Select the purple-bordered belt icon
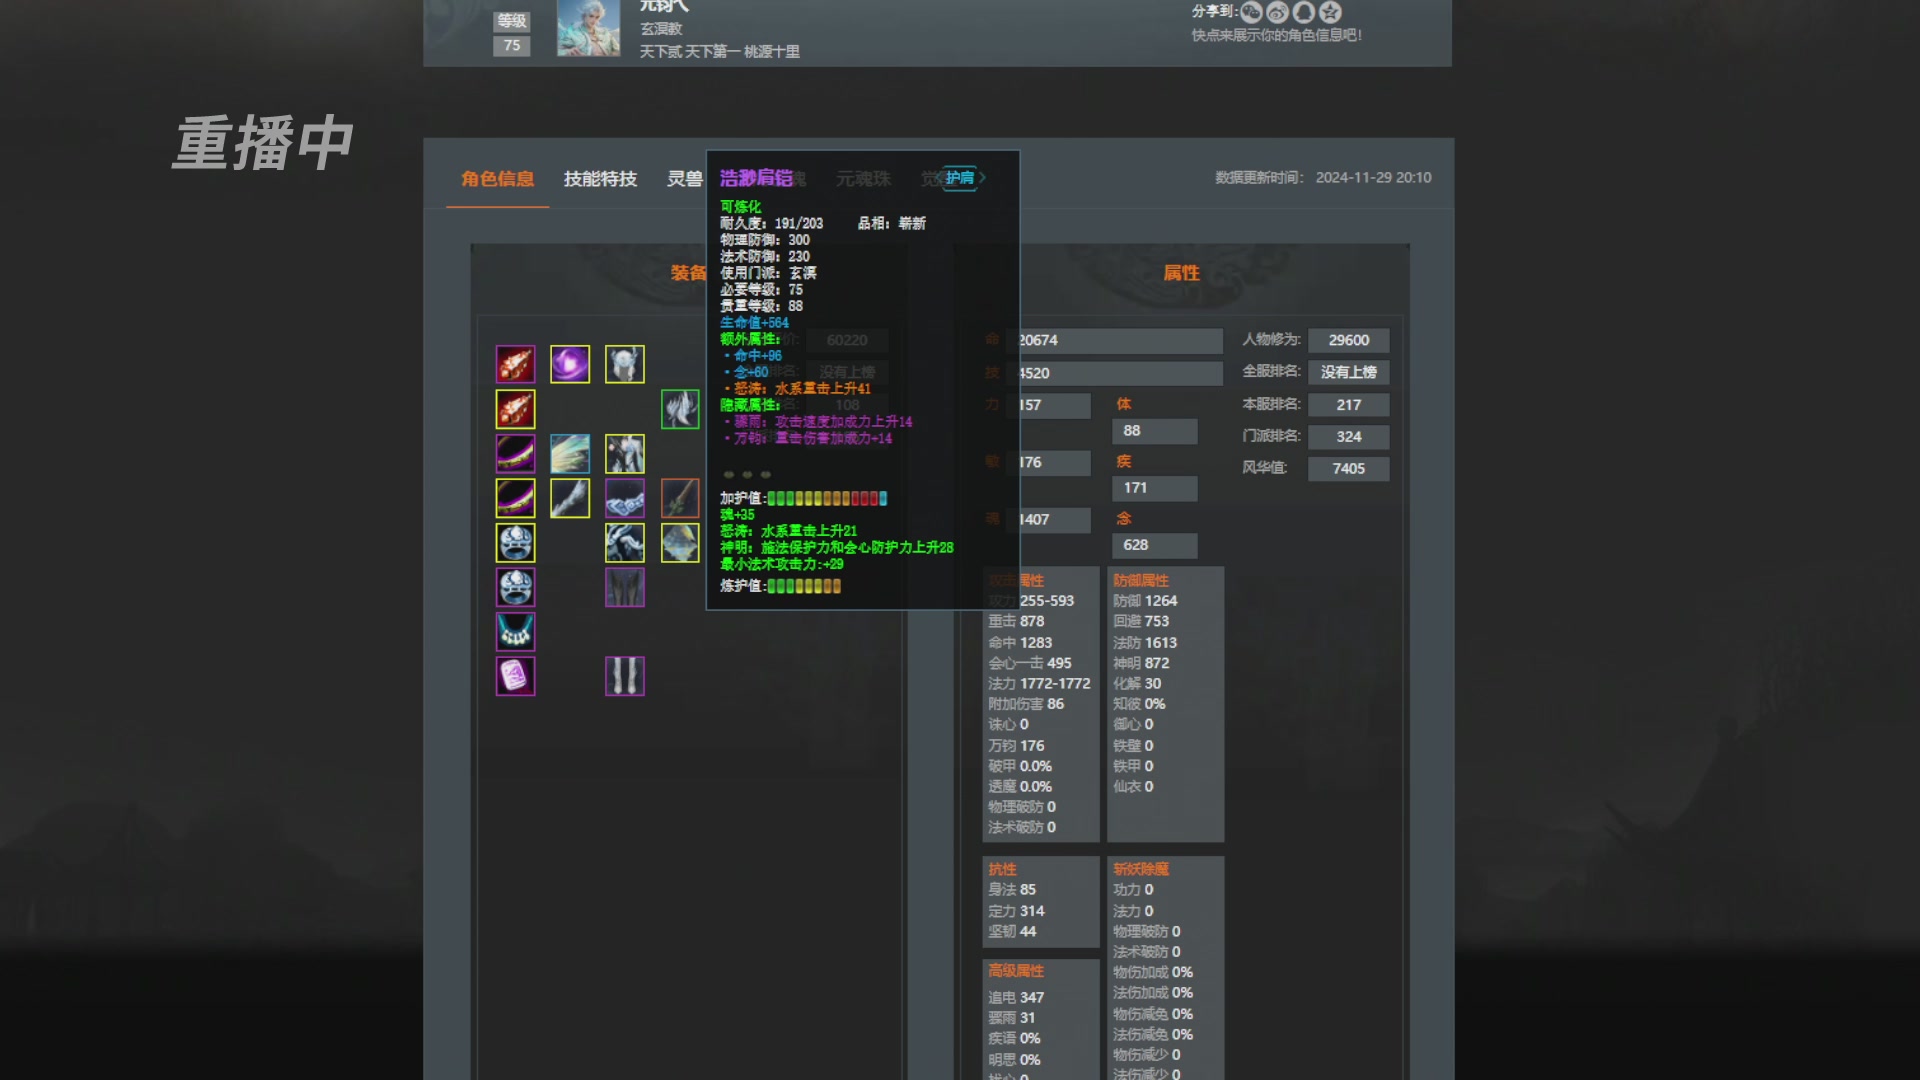The height and width of the screenshot is (1080, 1920). [625, 498]
